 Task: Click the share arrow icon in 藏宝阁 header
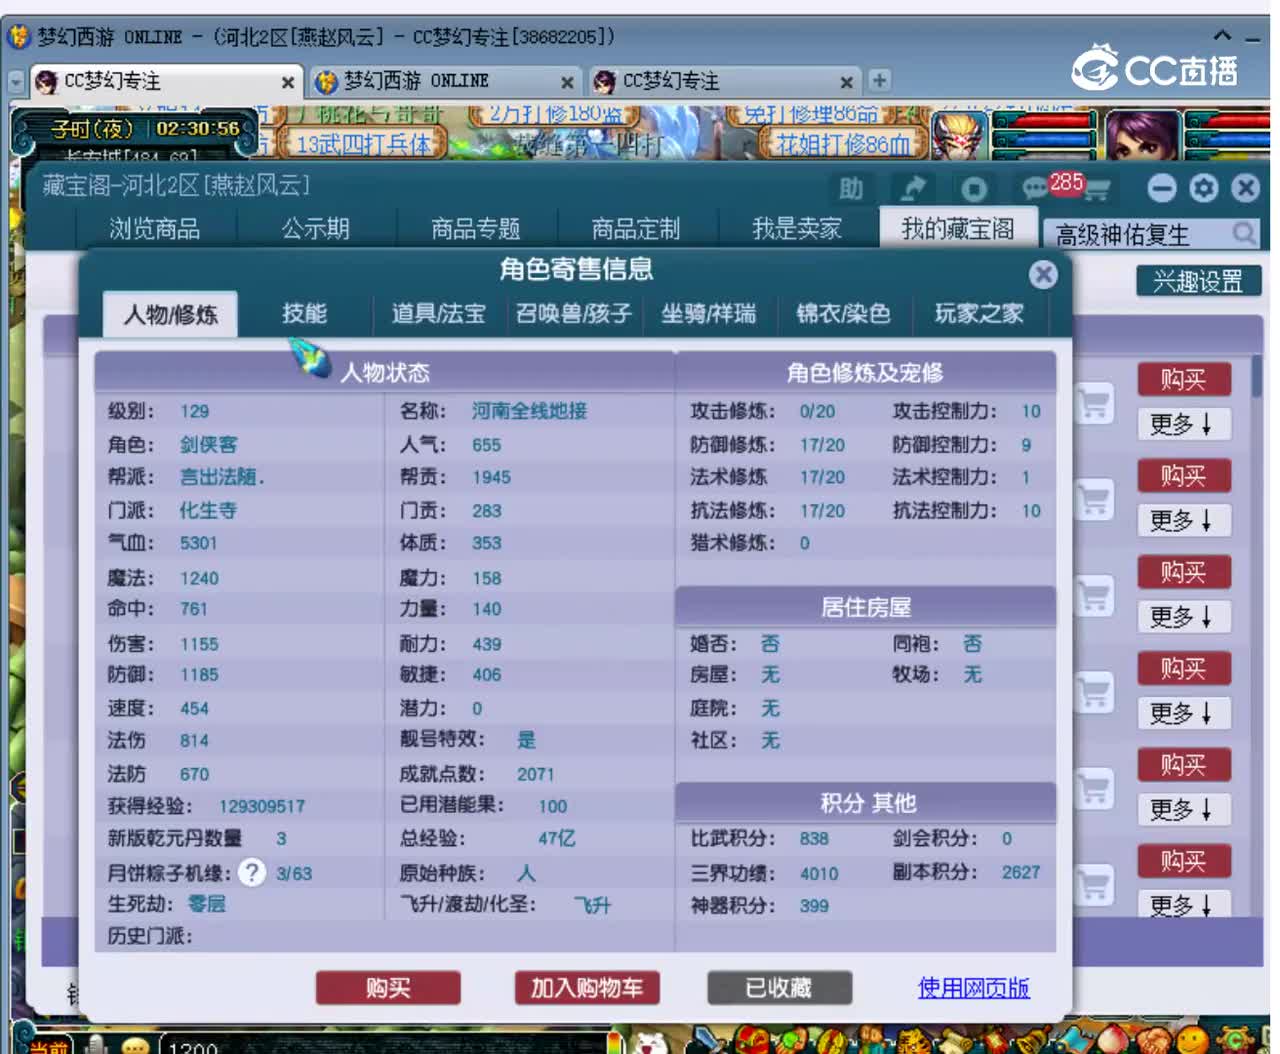912,188
